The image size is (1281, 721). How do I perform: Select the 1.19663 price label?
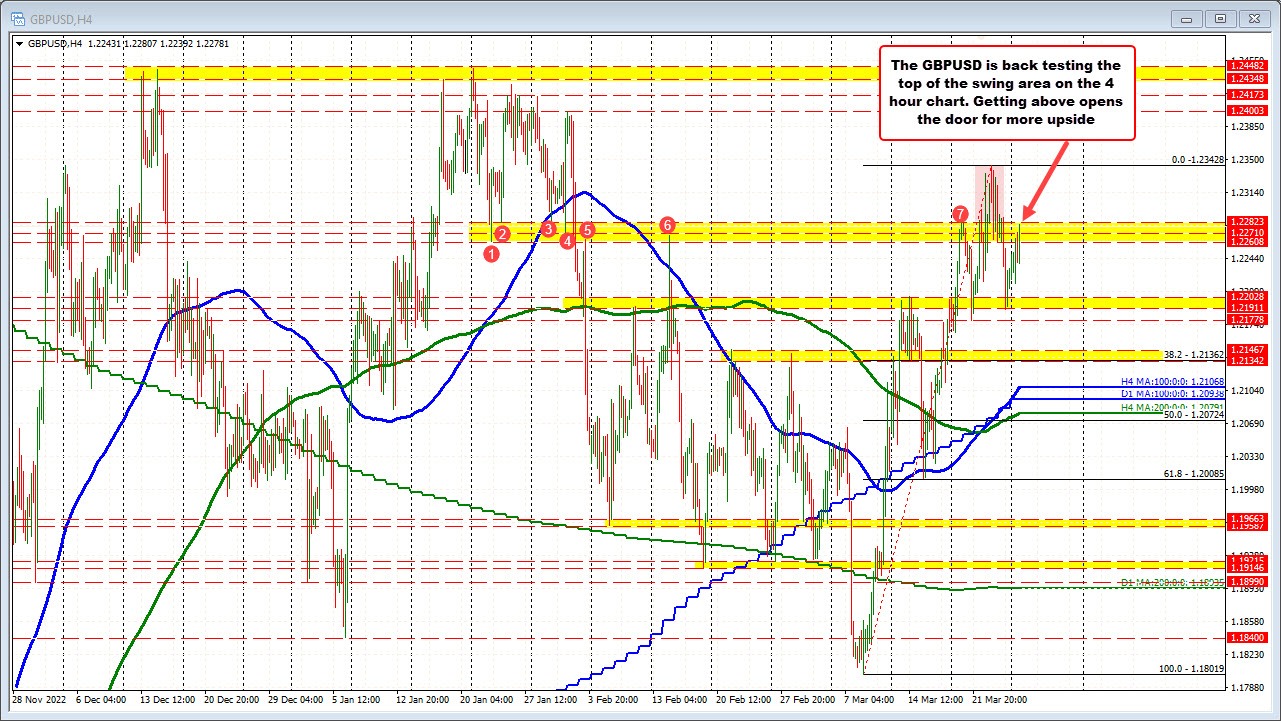1247,520
